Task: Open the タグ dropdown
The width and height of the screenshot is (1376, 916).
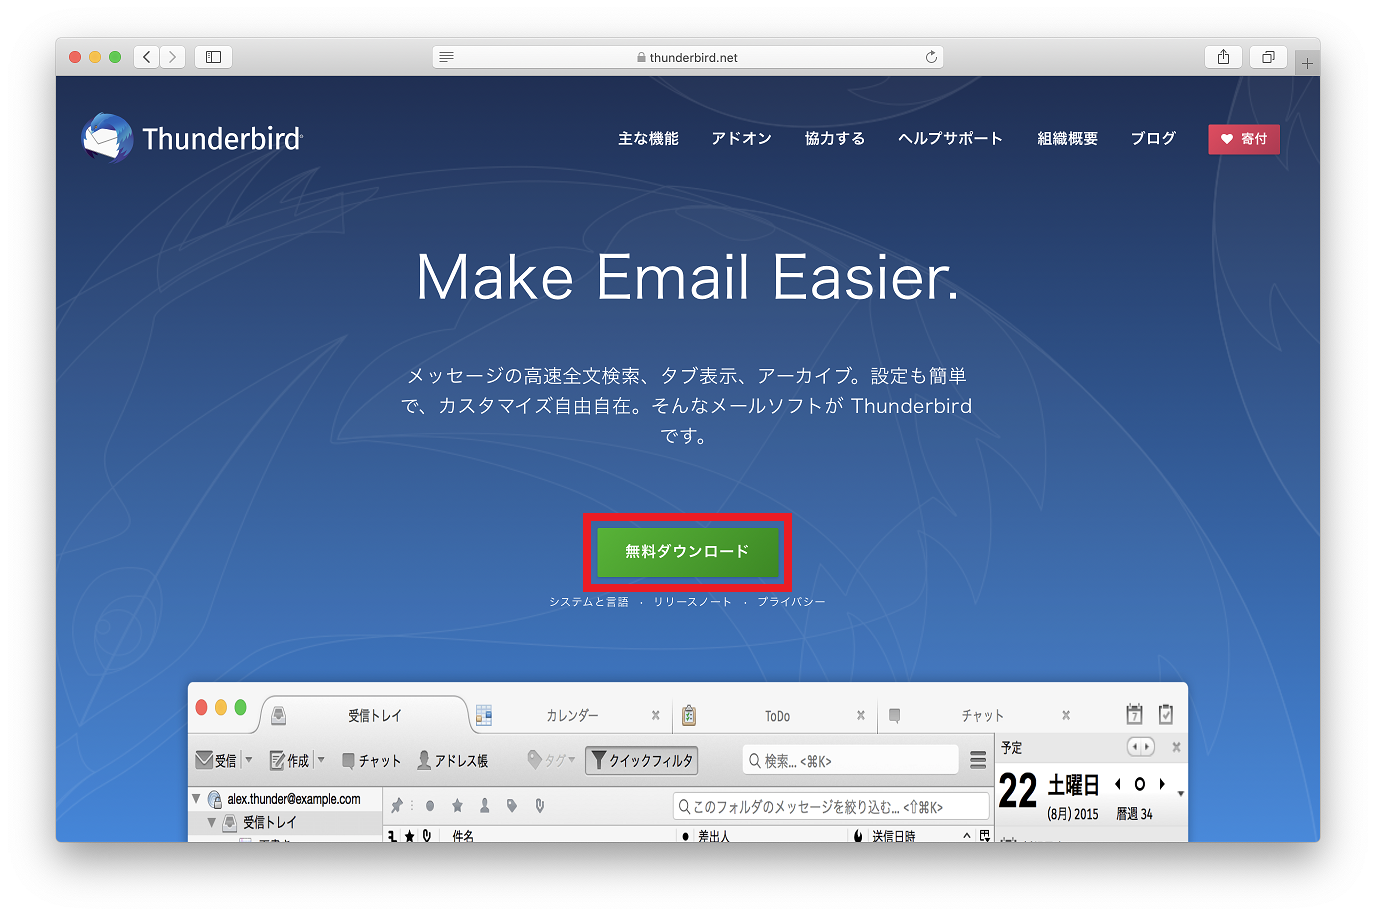Action: point(551,761)
